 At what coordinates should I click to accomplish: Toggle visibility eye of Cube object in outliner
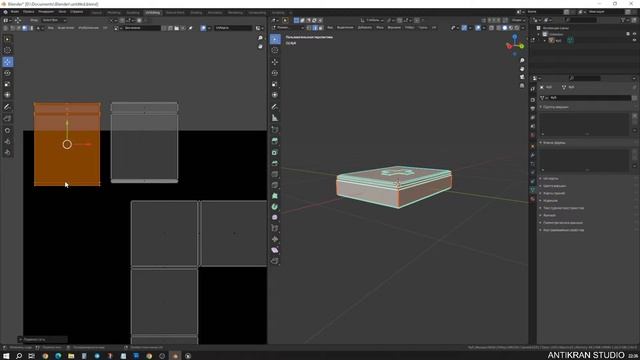[x=634, y=40]
